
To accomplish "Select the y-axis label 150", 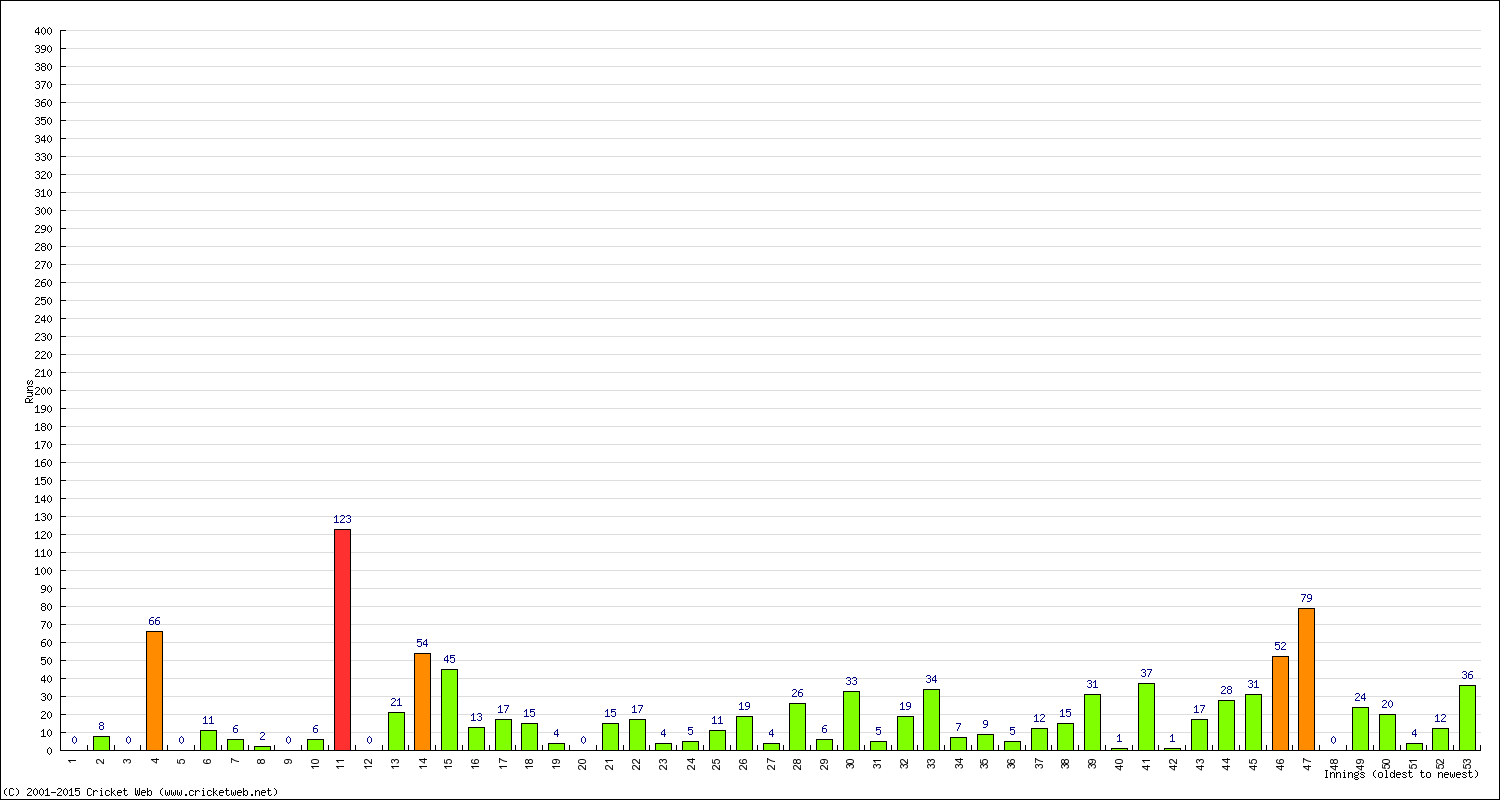I will (42, 481).
